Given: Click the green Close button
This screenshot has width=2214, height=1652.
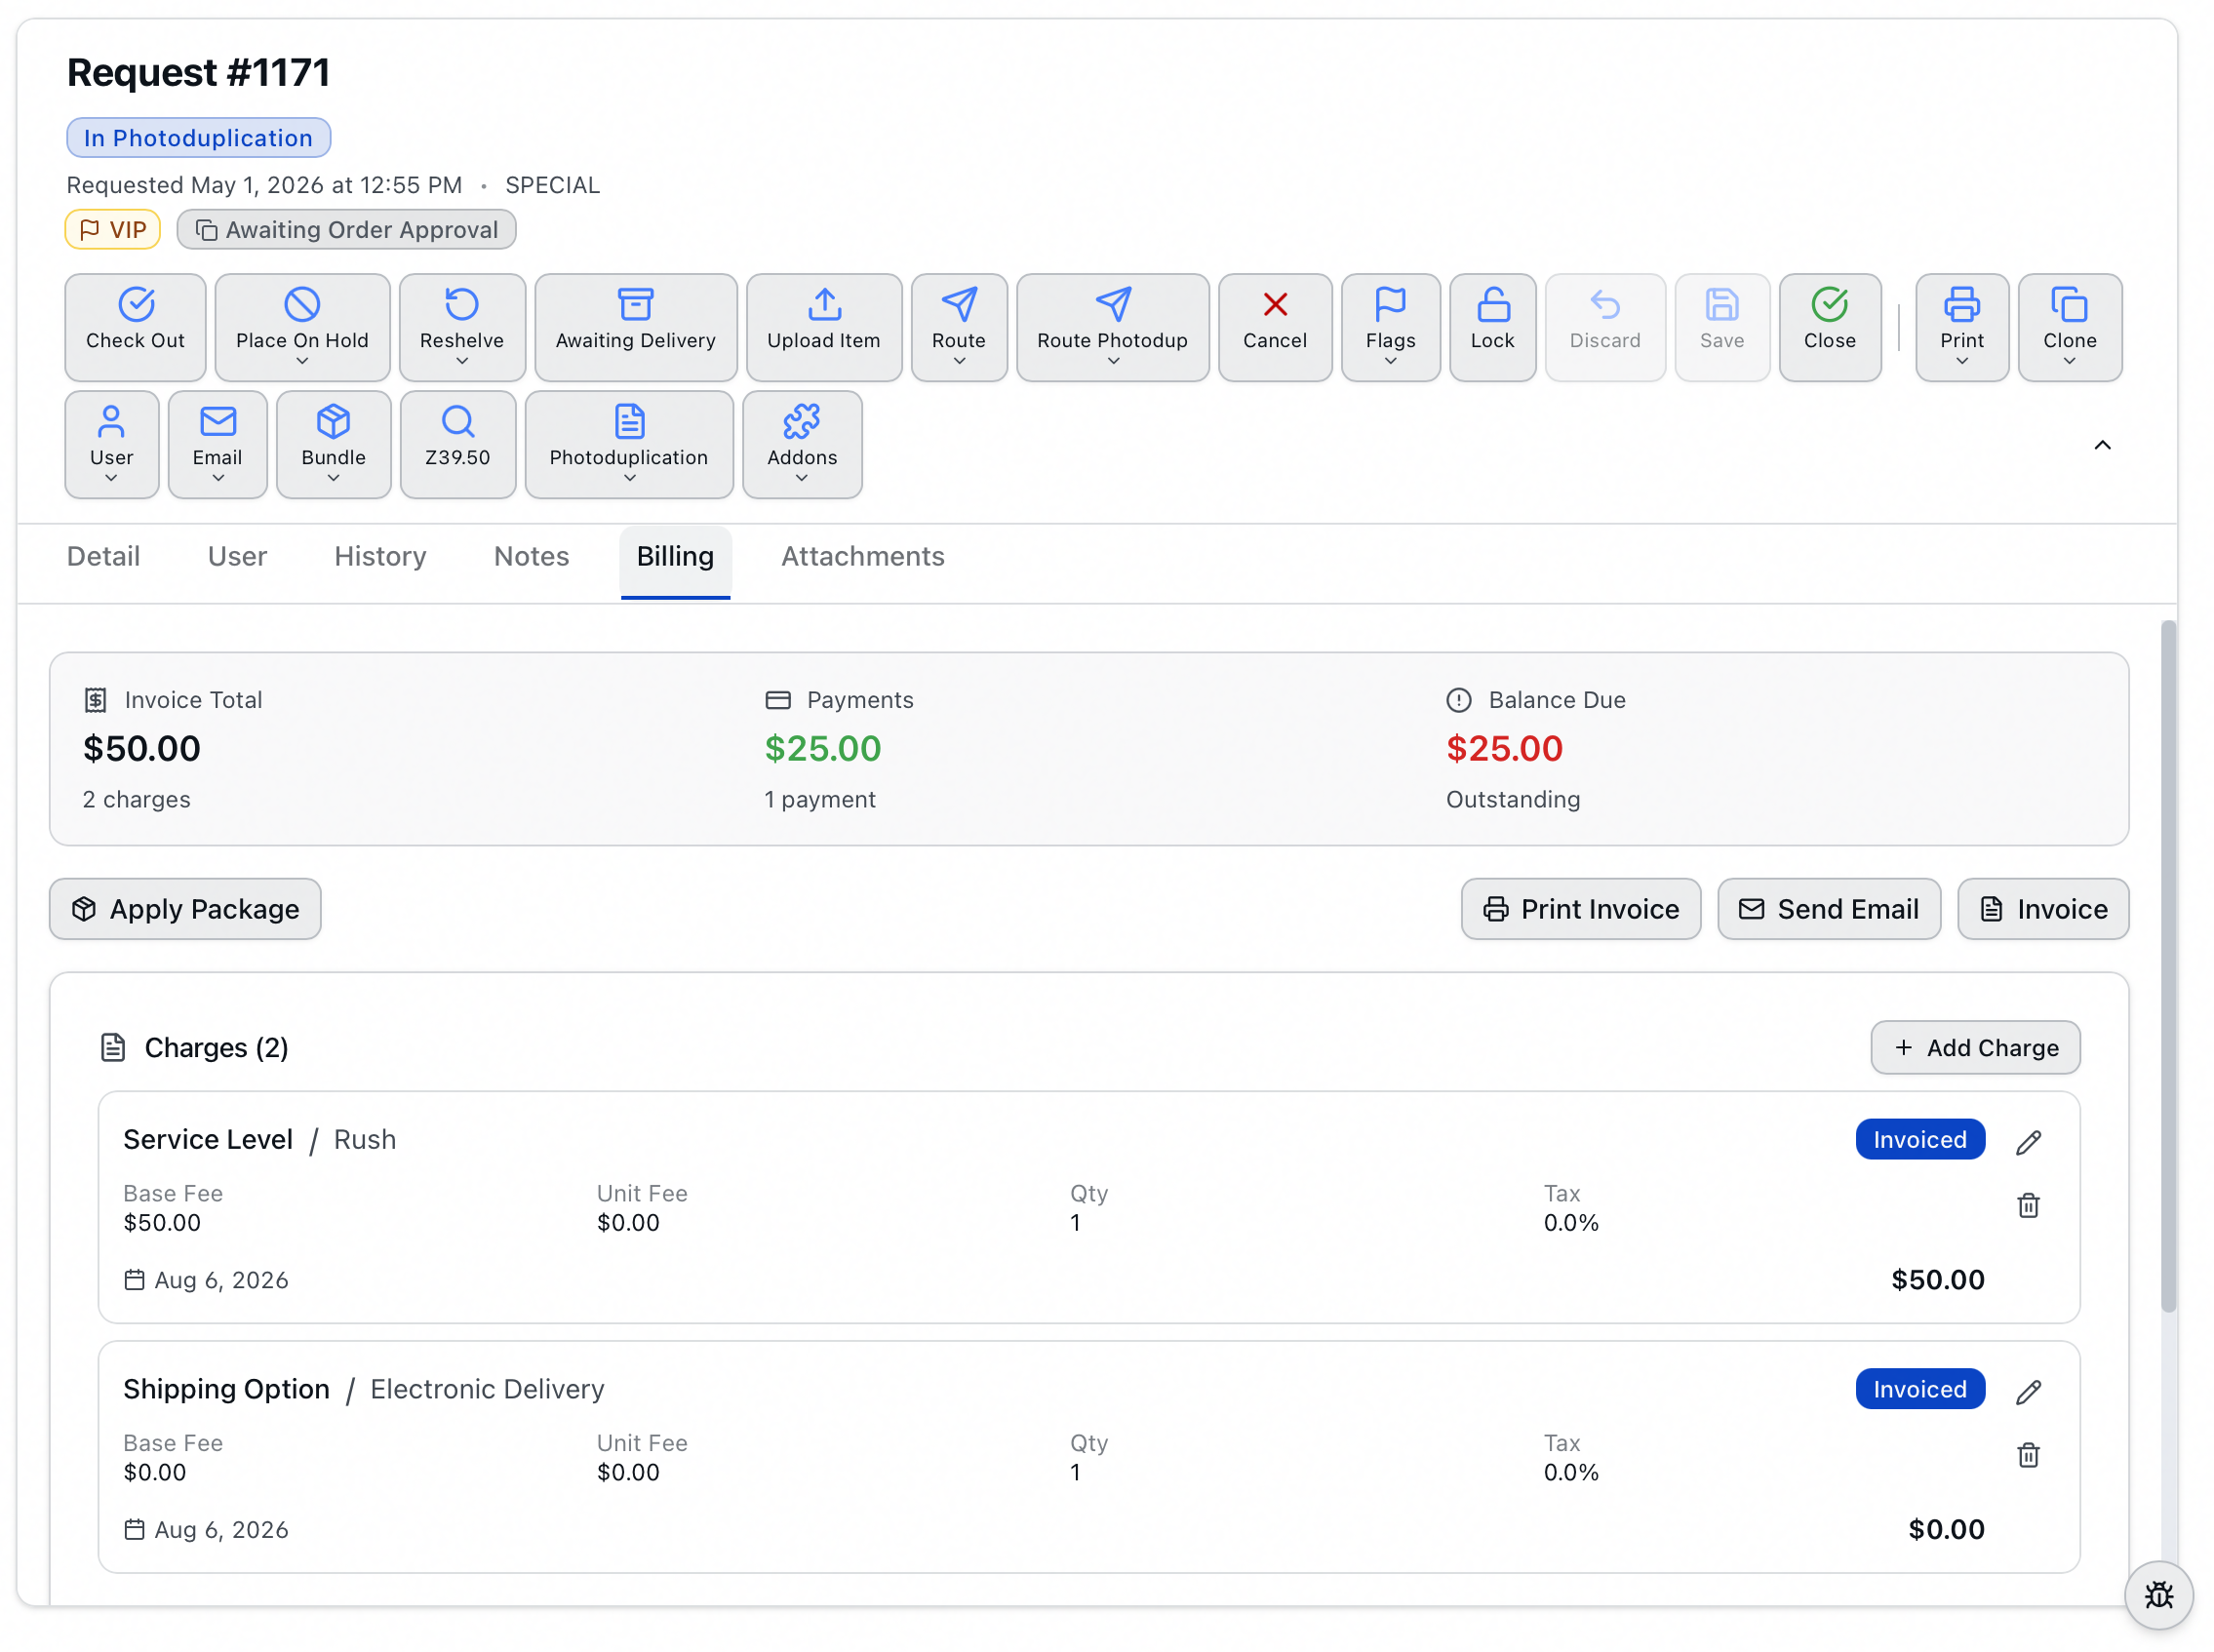Looking at the screenshot, I should click(x=1830, y=327).
